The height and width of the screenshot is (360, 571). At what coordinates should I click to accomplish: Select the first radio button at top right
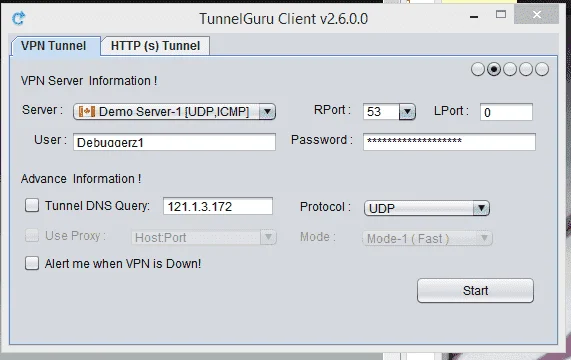478,69
